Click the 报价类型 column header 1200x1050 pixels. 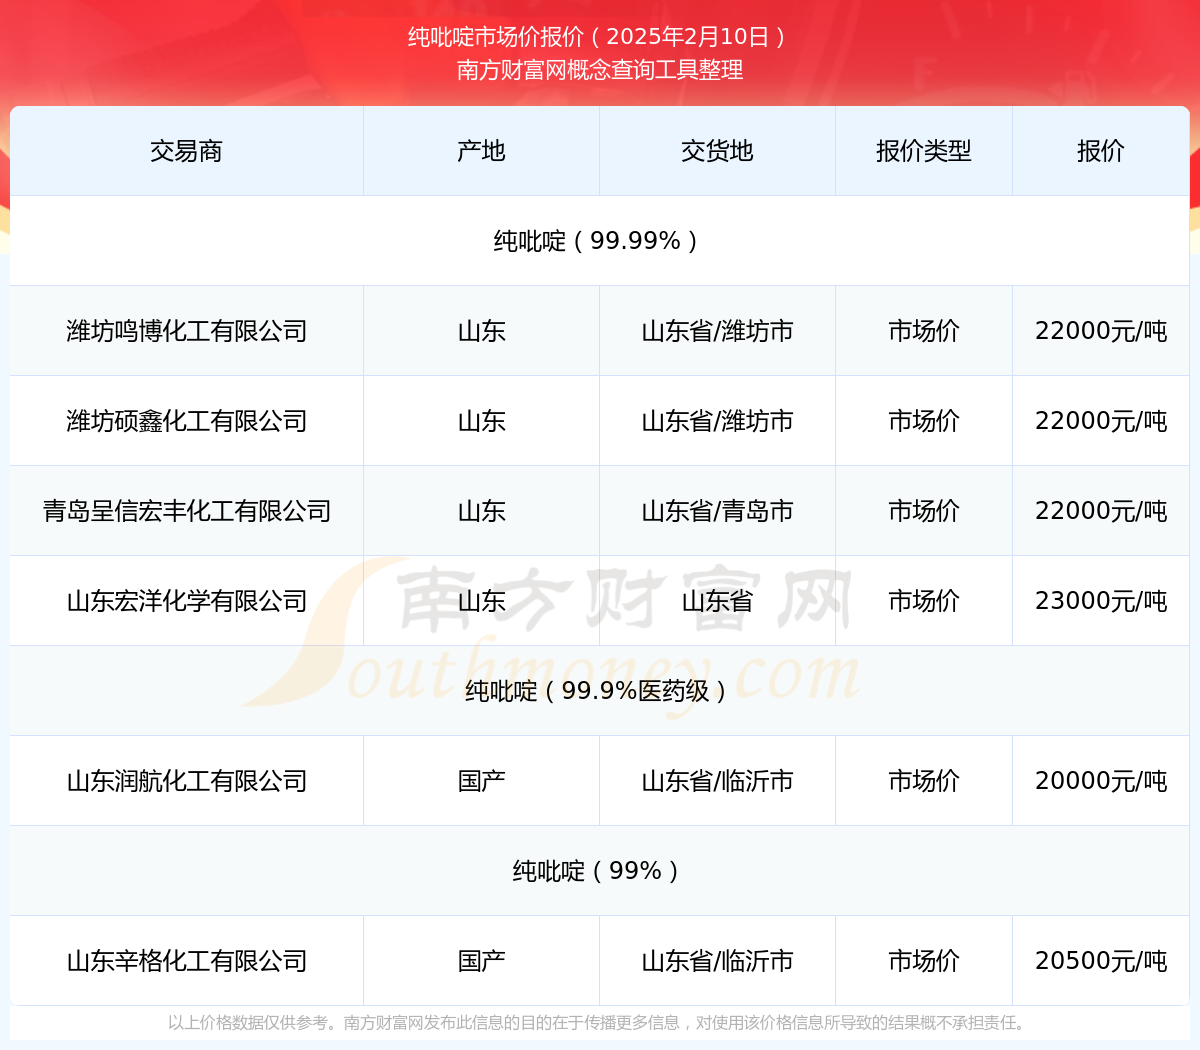tap(924, 151)
